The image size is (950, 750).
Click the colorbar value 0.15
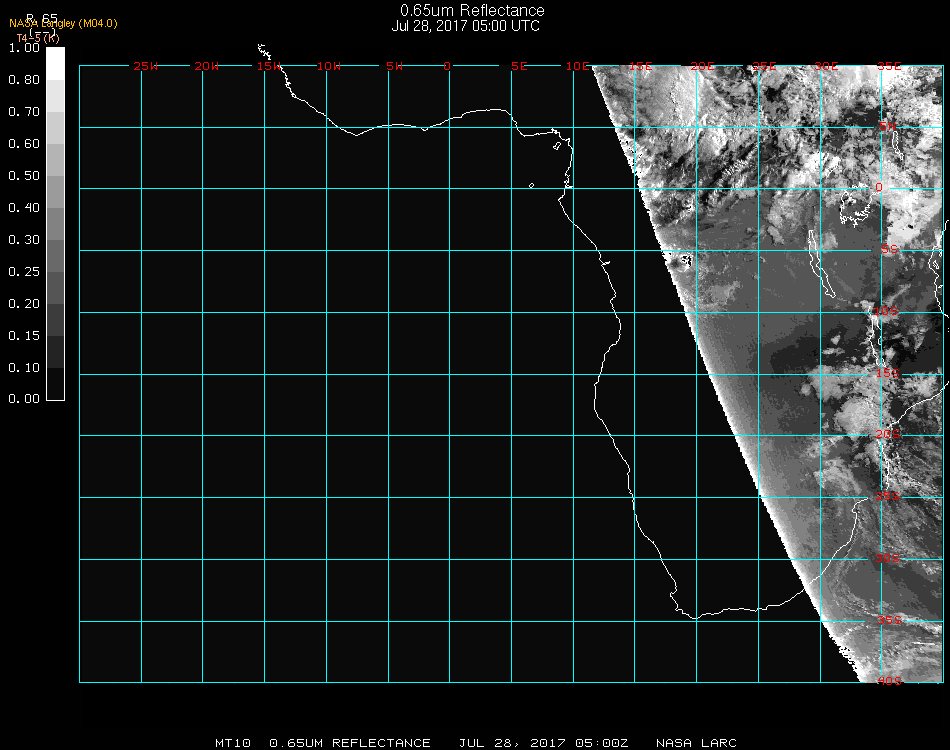pyautogui.click(x=24, y=336)
